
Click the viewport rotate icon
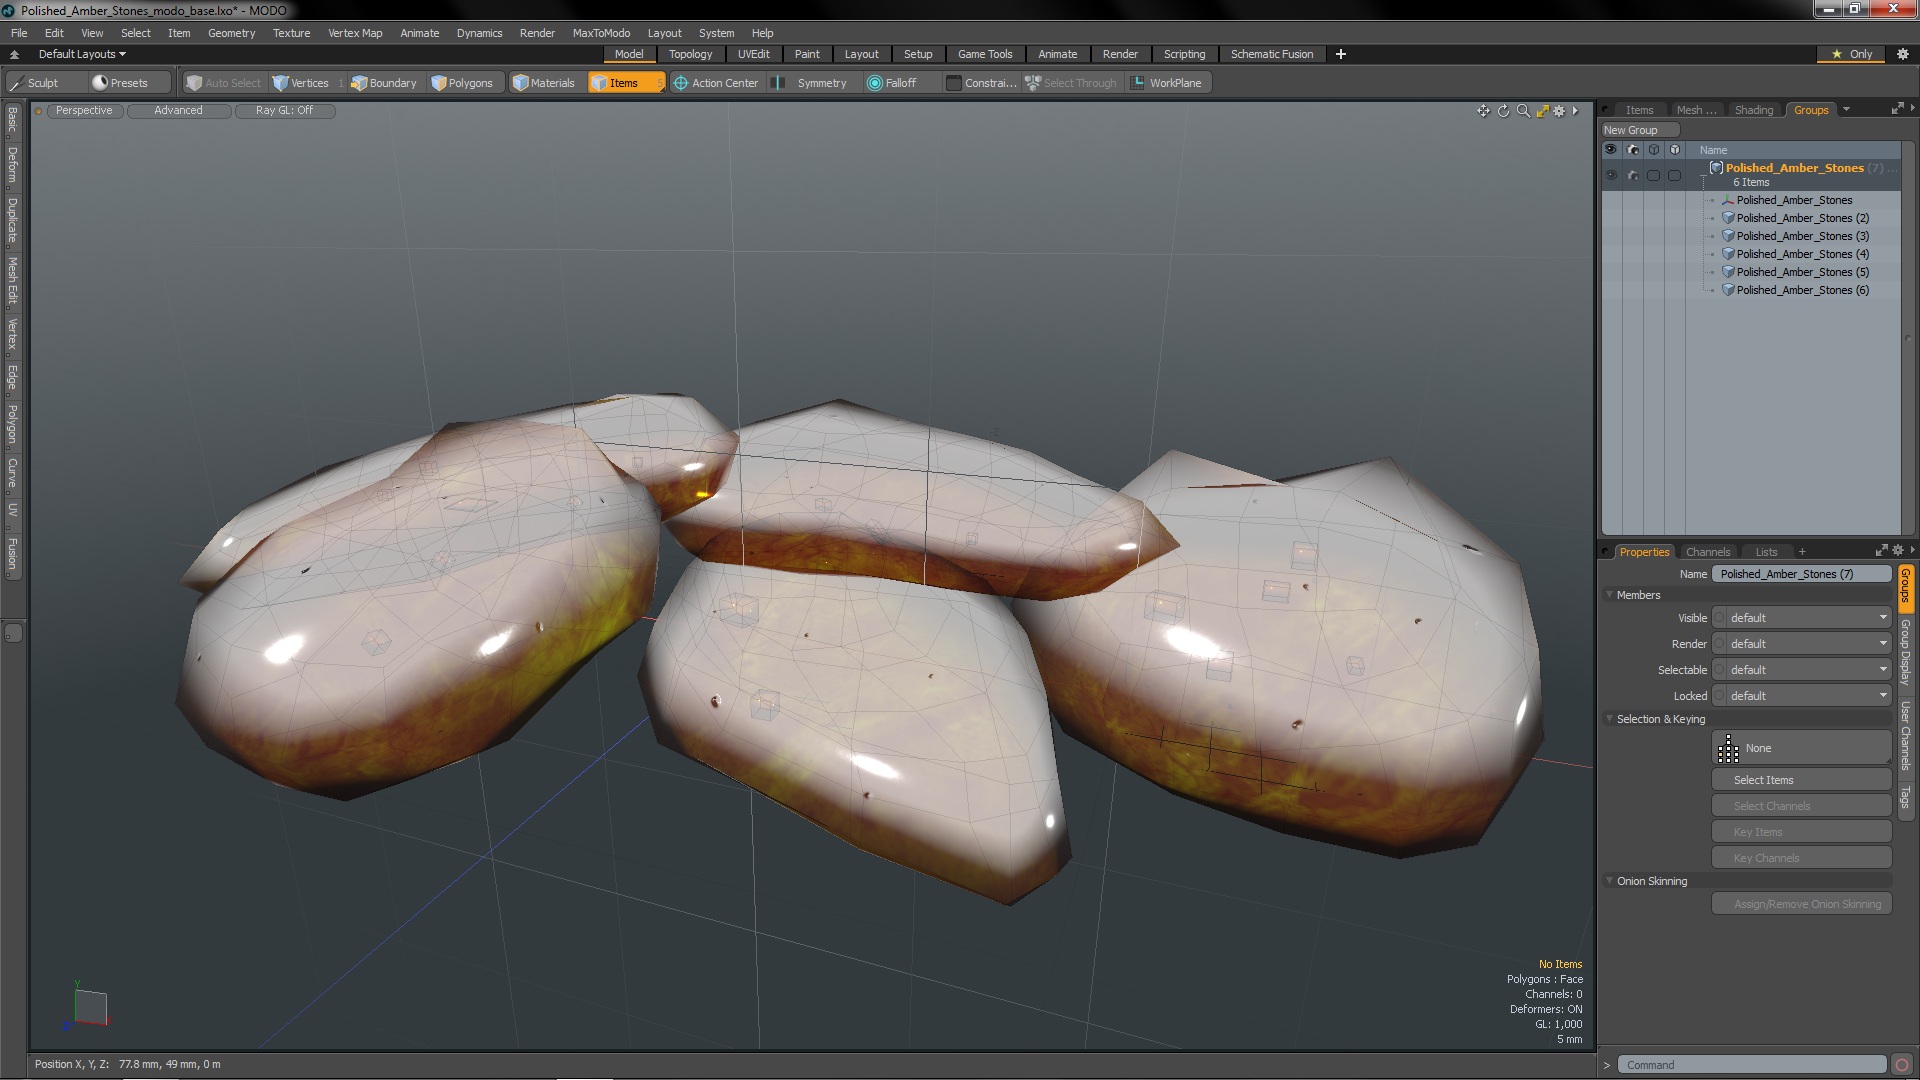[x=1503, y=111]
